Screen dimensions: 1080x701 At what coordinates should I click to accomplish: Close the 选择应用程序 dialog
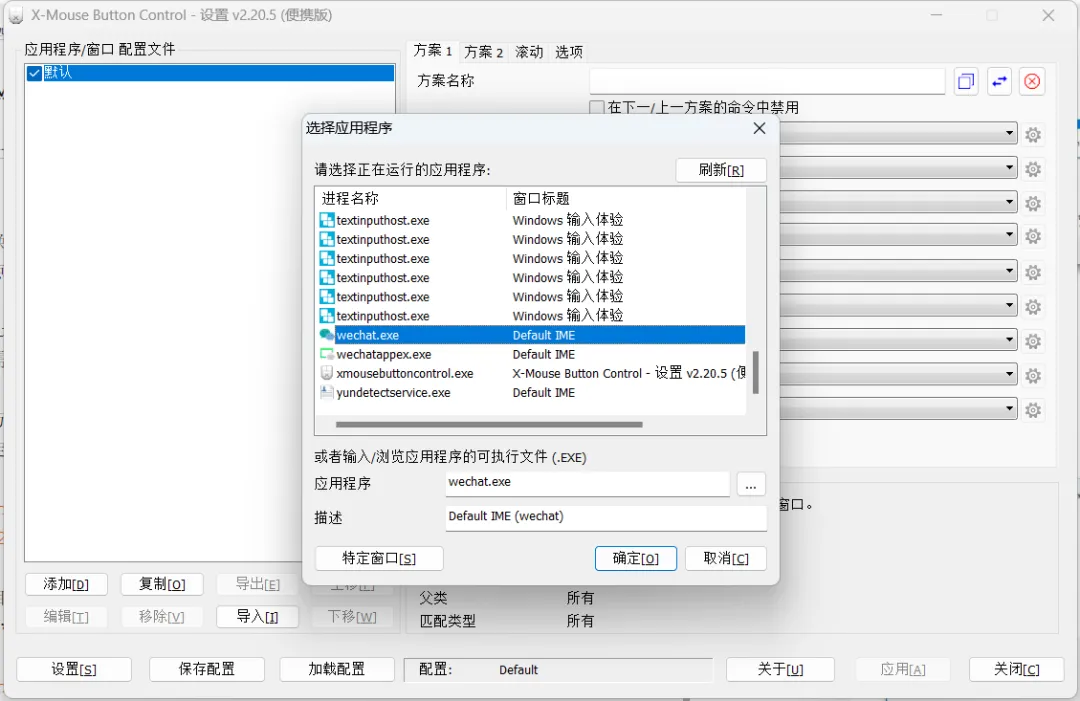(759, 128)
